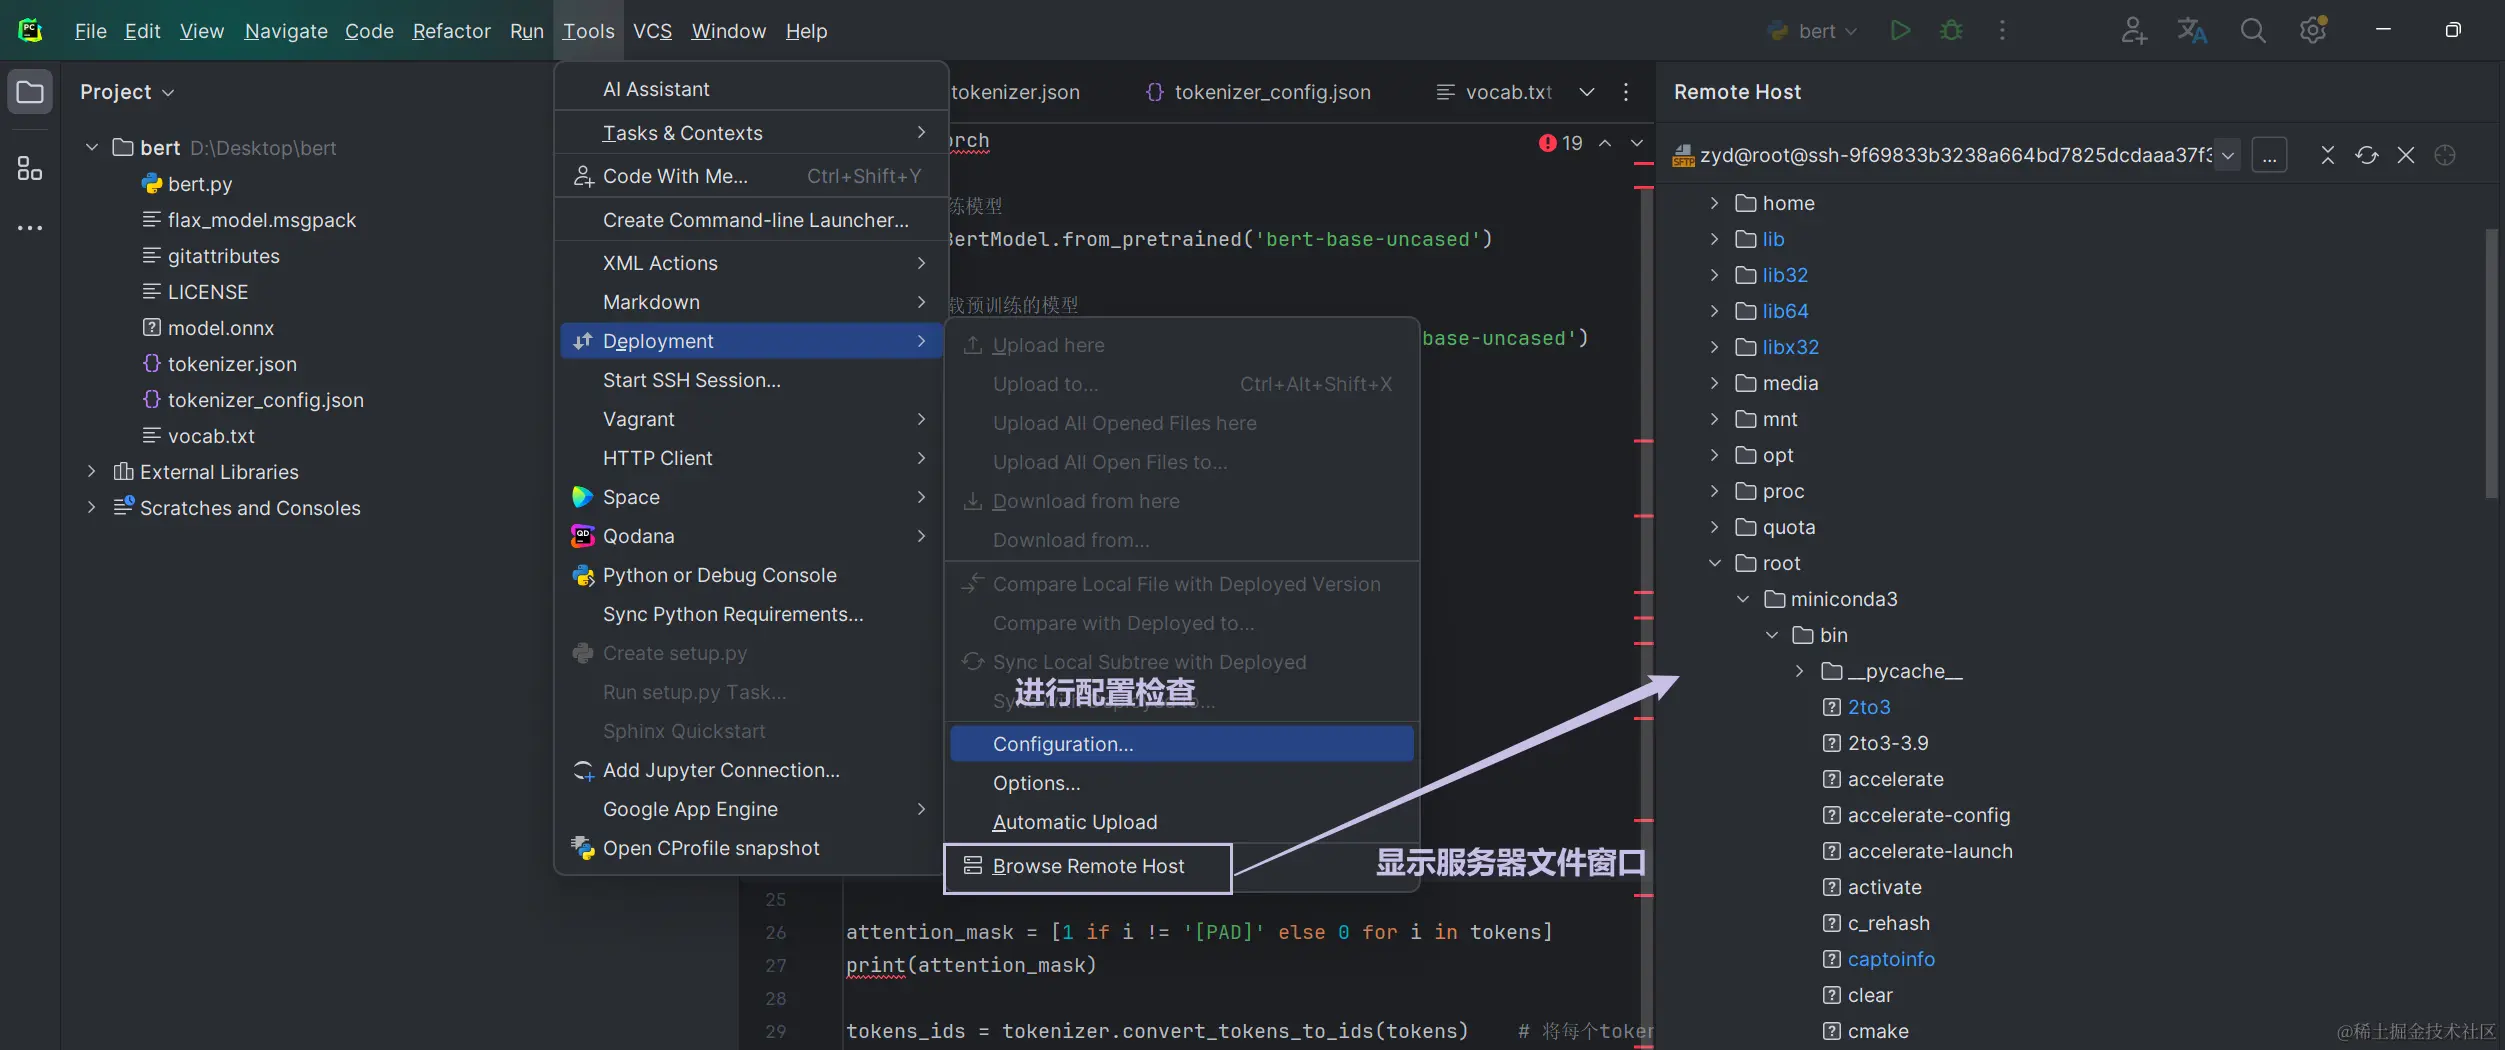Open Search Everywhere magnifier
The width and height of the screenshot is (2505, 1050).
pyautogui.click(x=2253, y=31)
